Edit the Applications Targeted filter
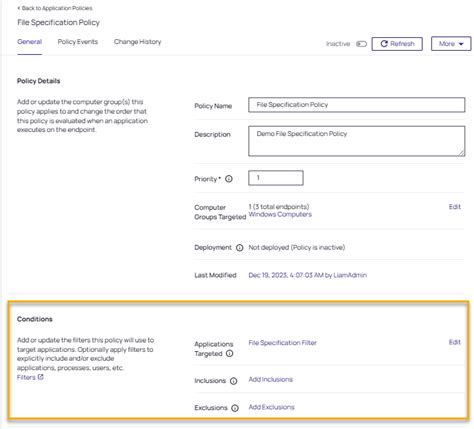The width and height of the screenshot is (474, 429). coord(455,342)
